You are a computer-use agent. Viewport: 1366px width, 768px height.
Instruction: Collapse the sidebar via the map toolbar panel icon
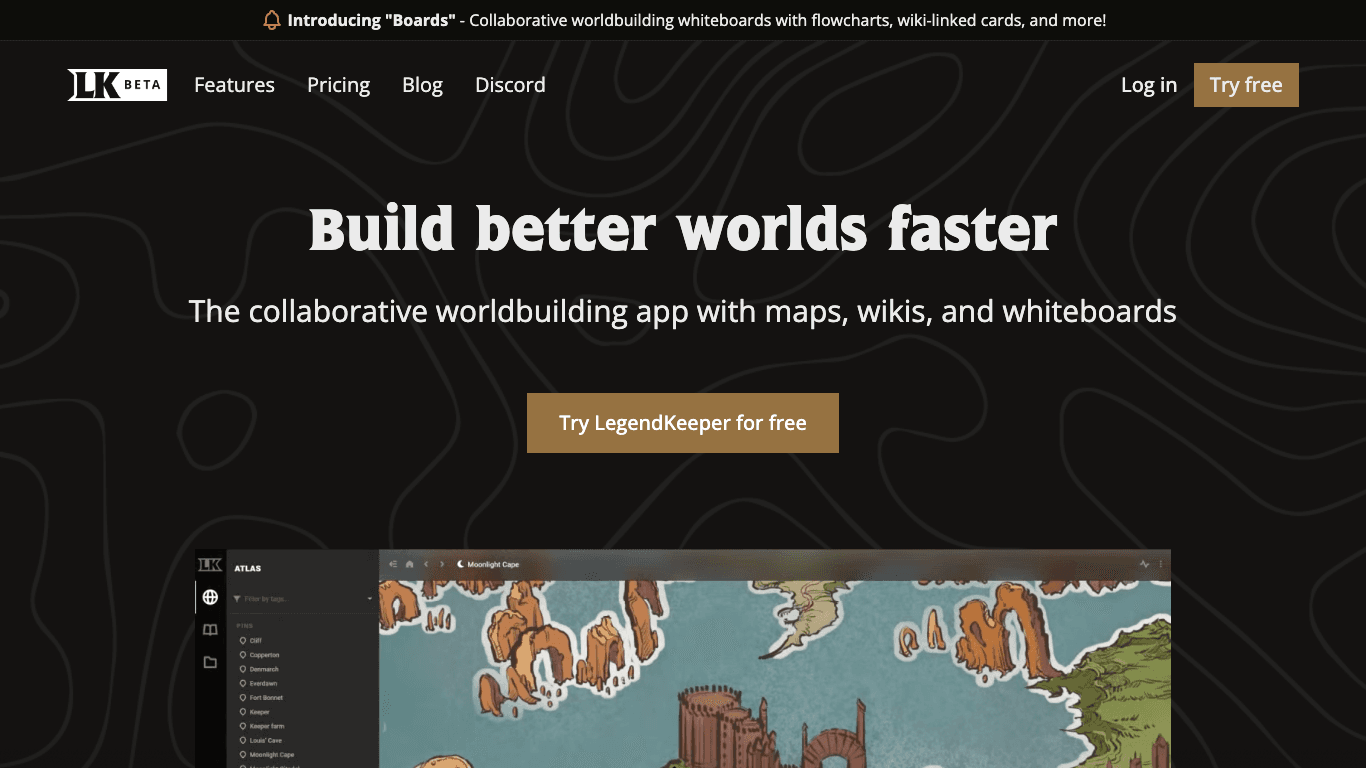coord(393,564)
